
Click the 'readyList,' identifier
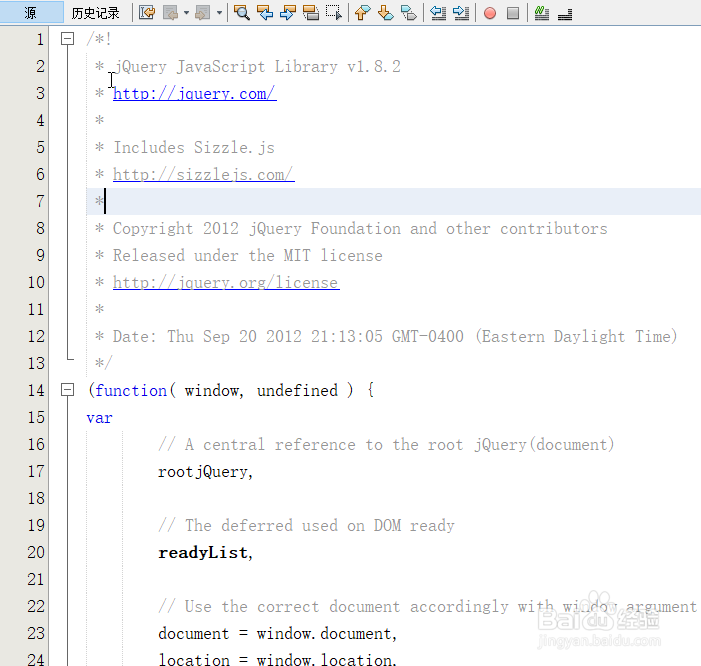click(x=205, y=552)
